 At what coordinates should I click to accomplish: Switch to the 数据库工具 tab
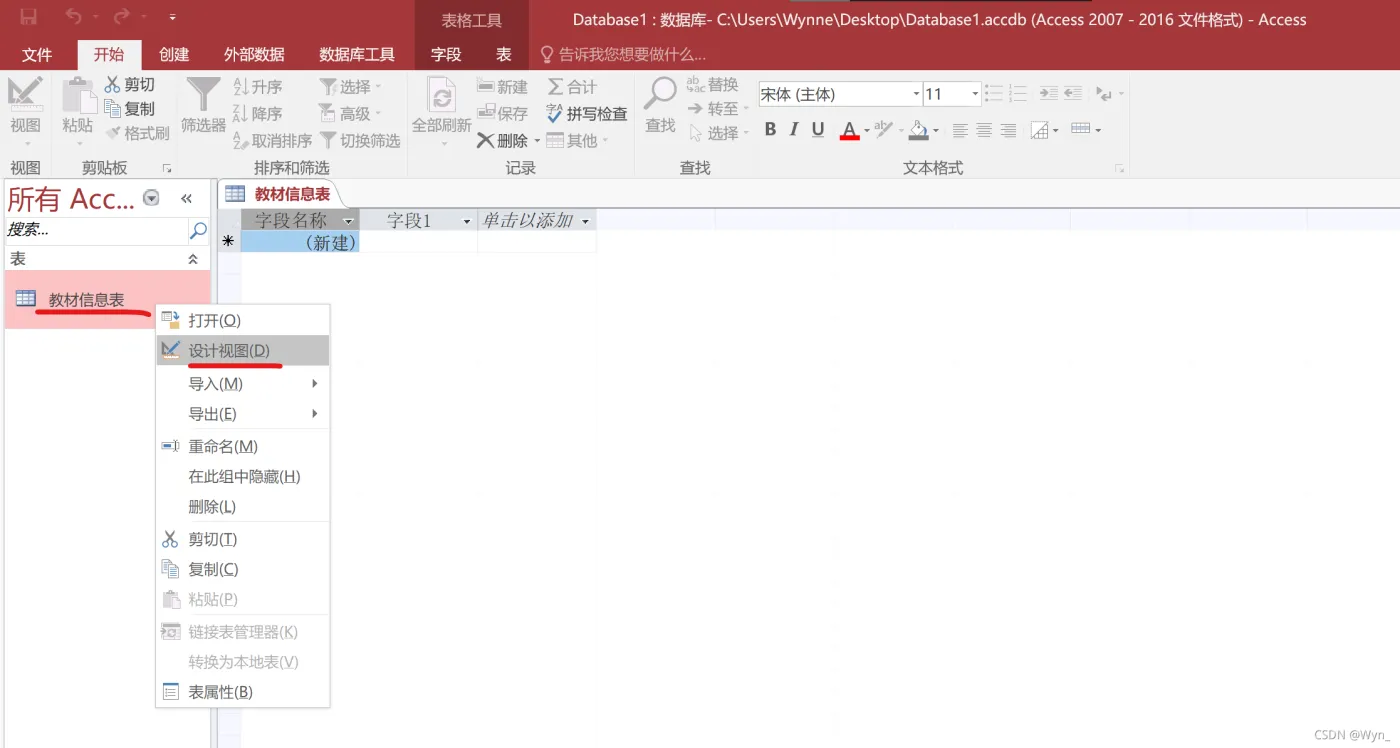pyautogui.click(x=357, y=54)
